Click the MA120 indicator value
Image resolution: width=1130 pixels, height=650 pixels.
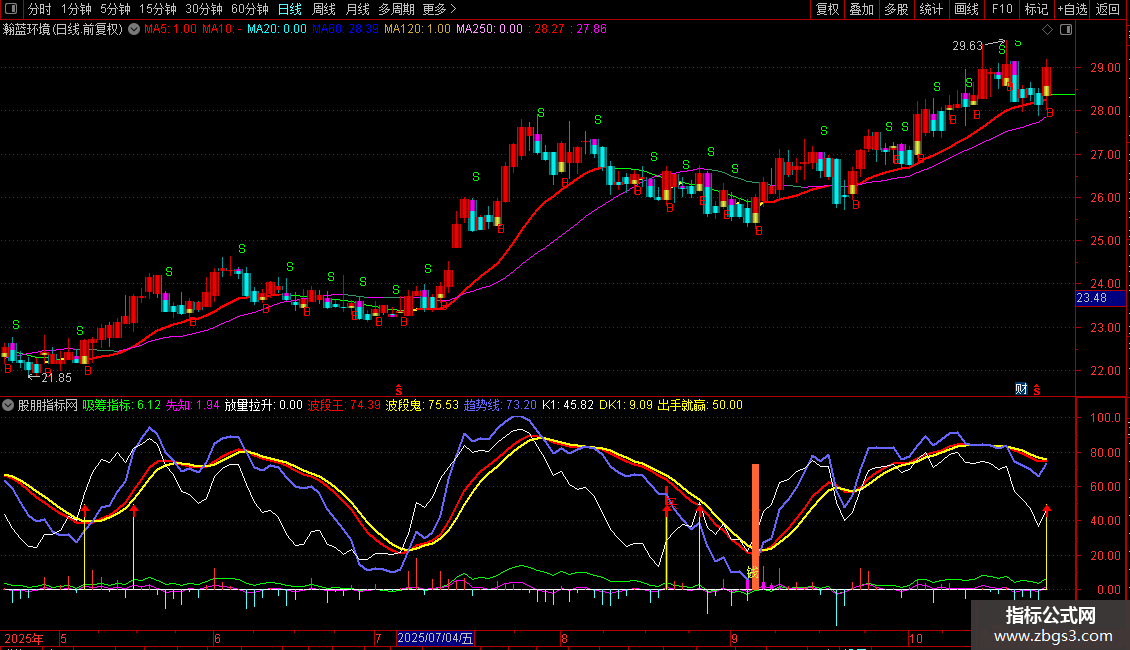coord(417,29)
